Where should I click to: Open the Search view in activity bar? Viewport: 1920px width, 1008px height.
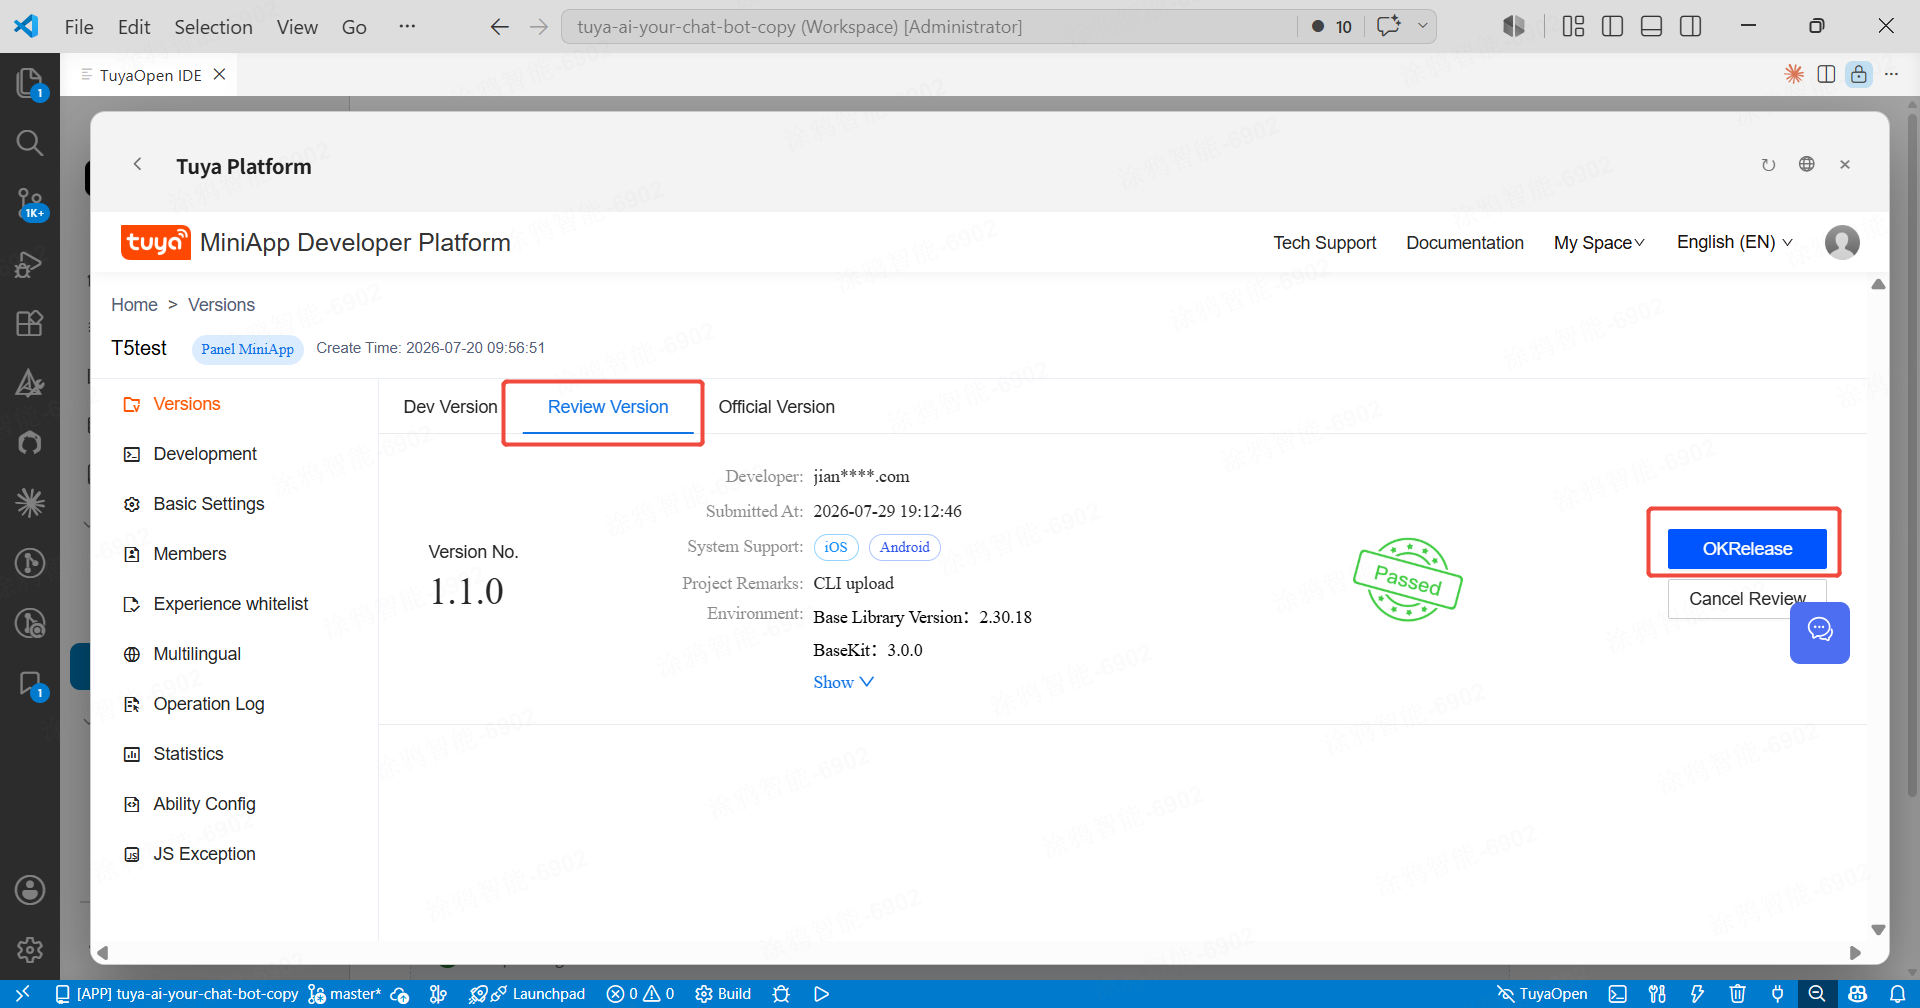click(30, 143)
